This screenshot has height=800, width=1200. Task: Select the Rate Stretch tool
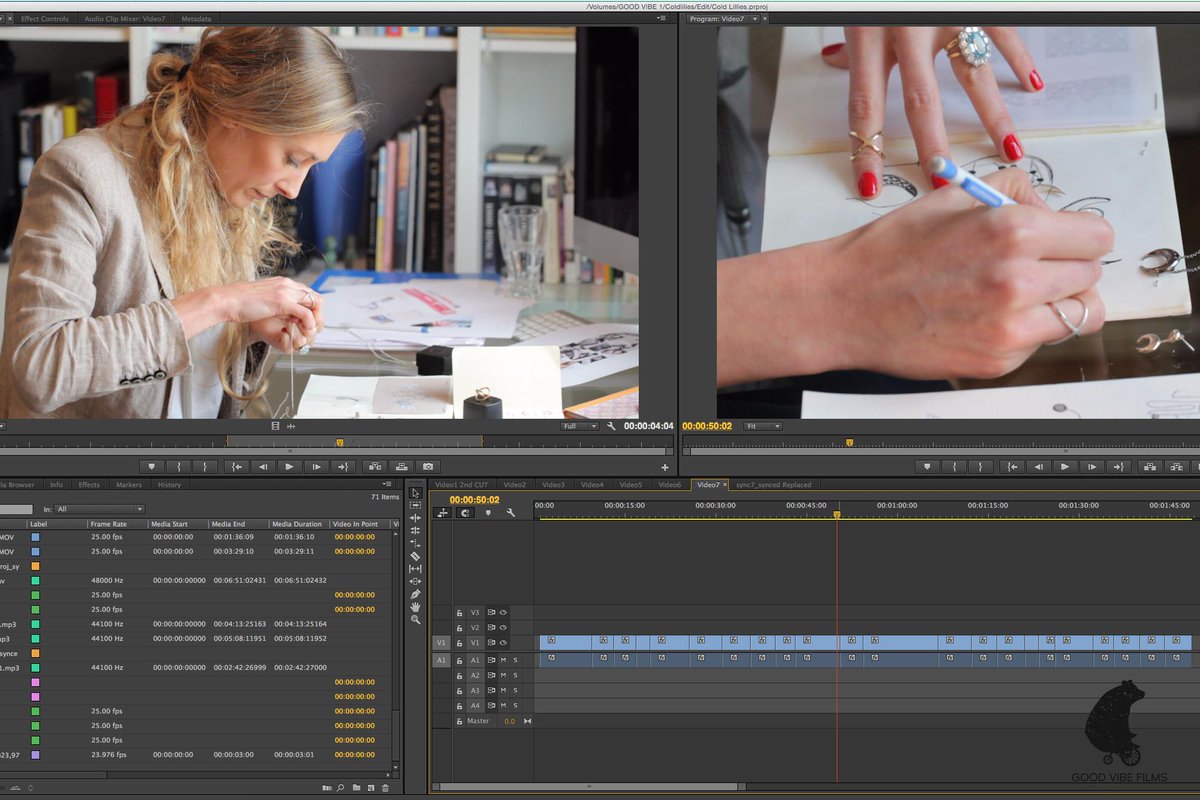[x=415, y=543]
